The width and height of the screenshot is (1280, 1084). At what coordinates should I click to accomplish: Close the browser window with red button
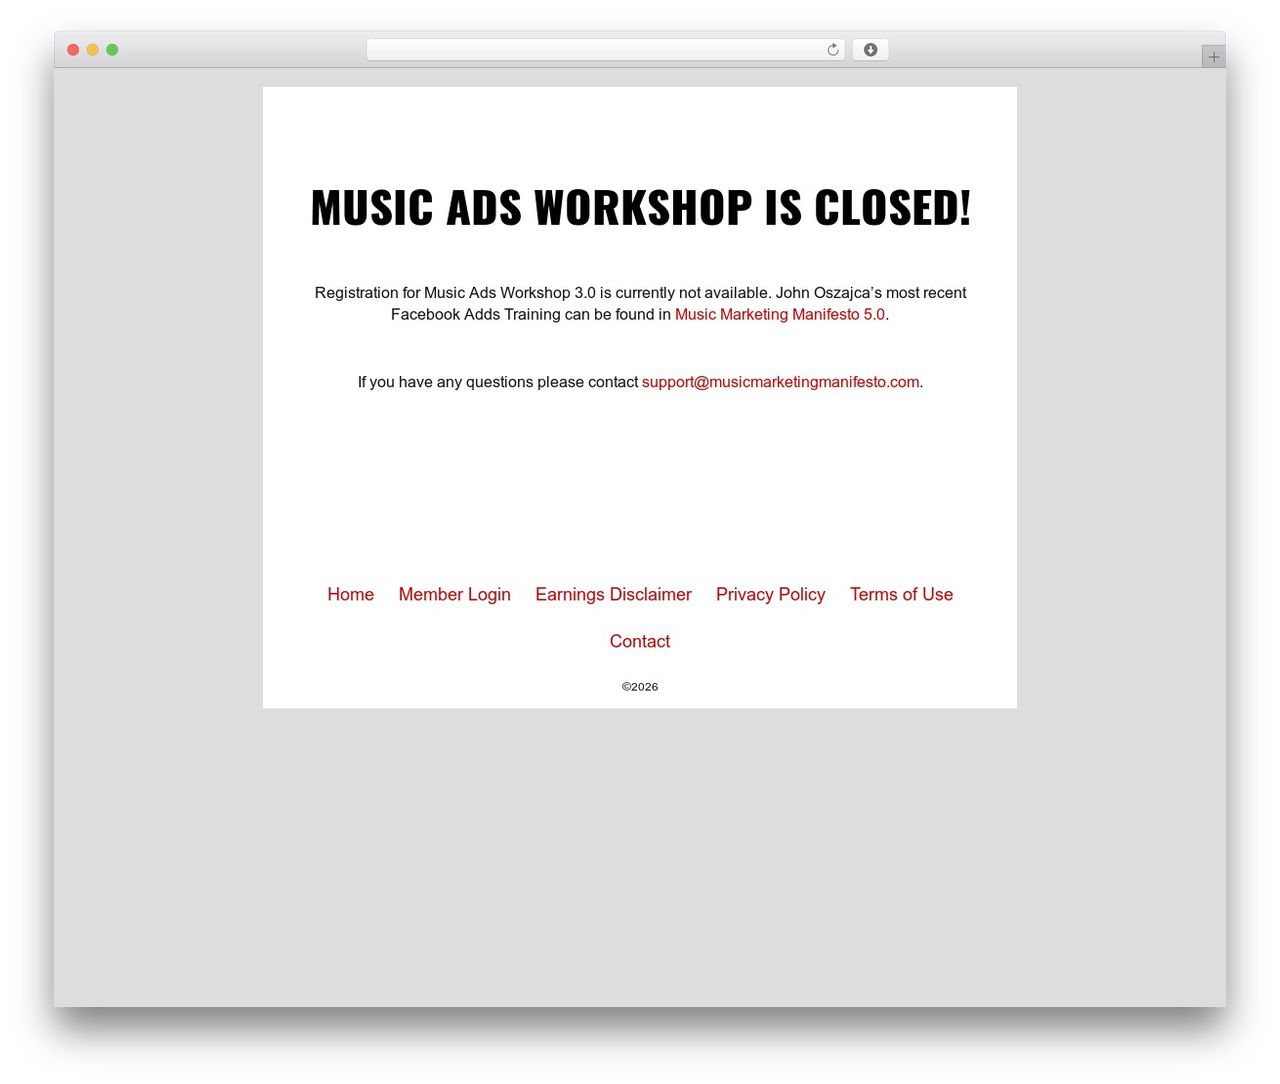(73, 50)
